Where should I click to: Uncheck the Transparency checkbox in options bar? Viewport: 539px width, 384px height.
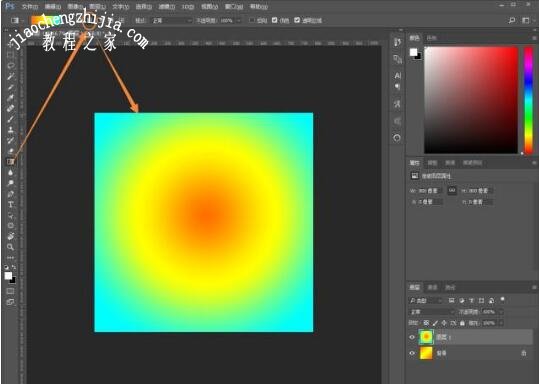297,20
